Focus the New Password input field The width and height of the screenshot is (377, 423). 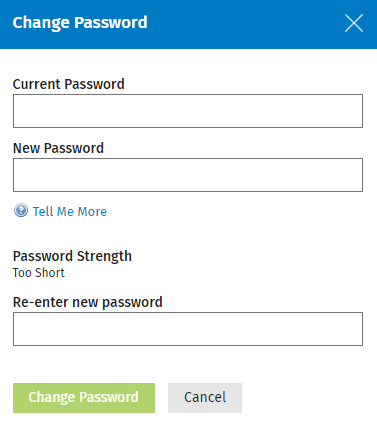(x=188, y=175)
